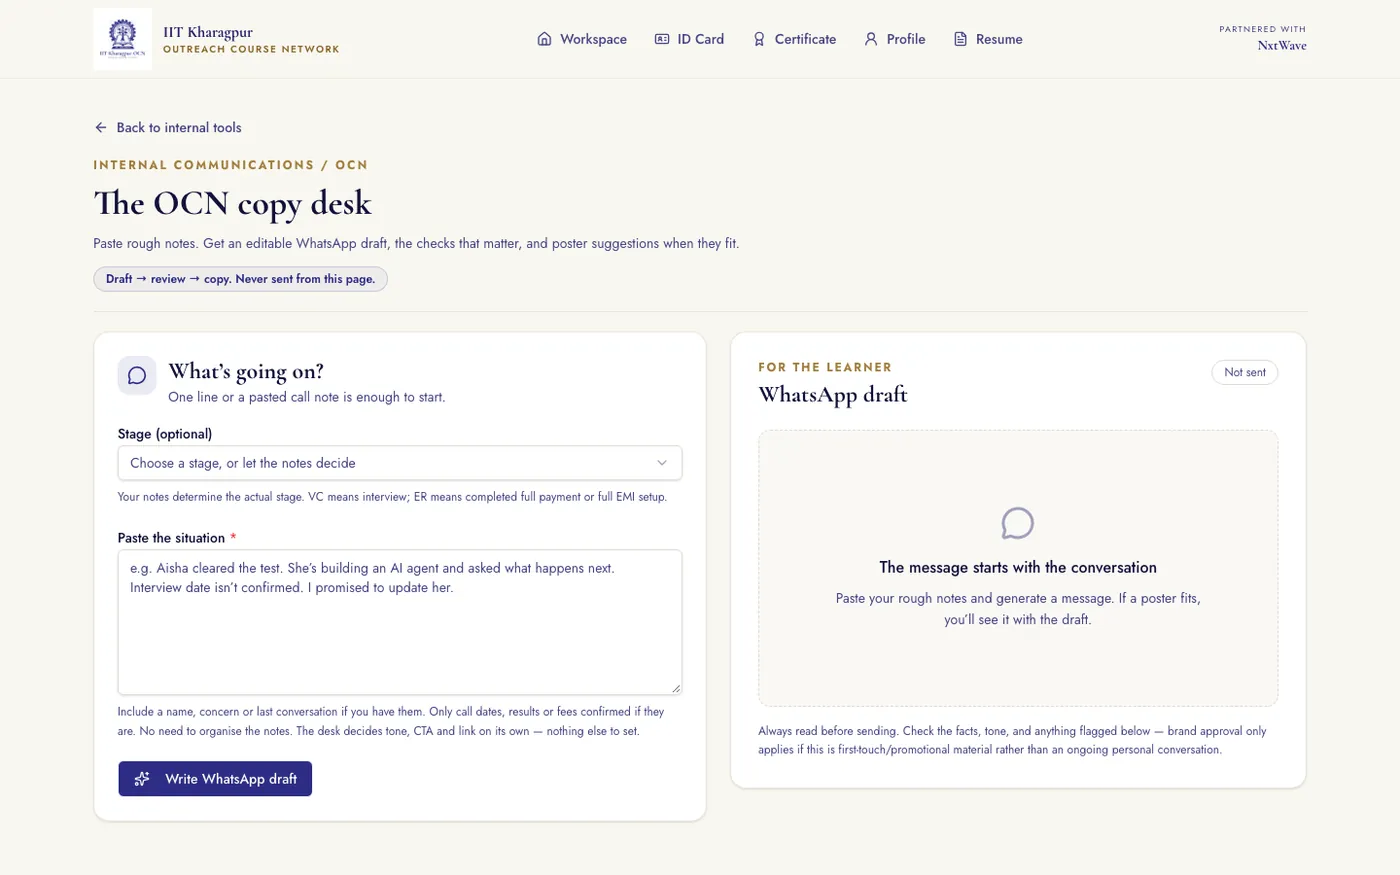This screenshot has width=1400, height=875.
Task: Click the Outreach Course Network subtitle
Action: point(251,49)
